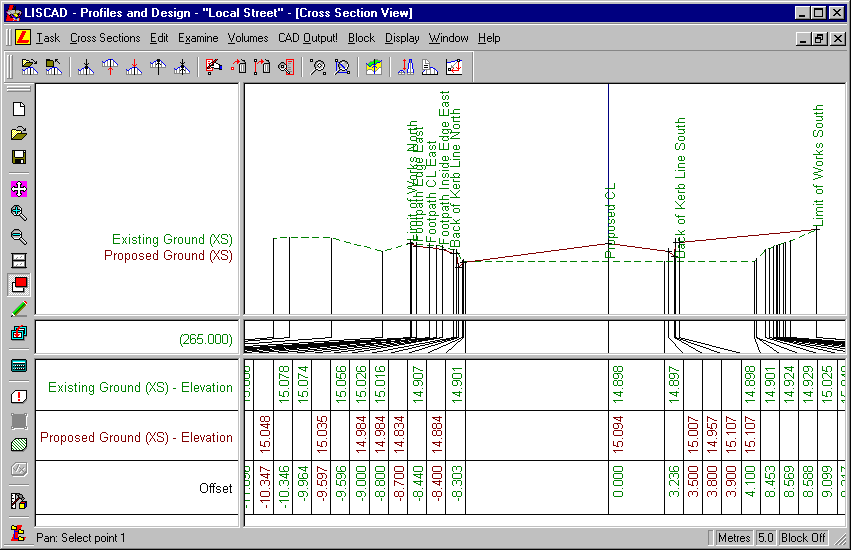
Task: Click the Existing Ground (XS) legend label
Action: [172, 239]
